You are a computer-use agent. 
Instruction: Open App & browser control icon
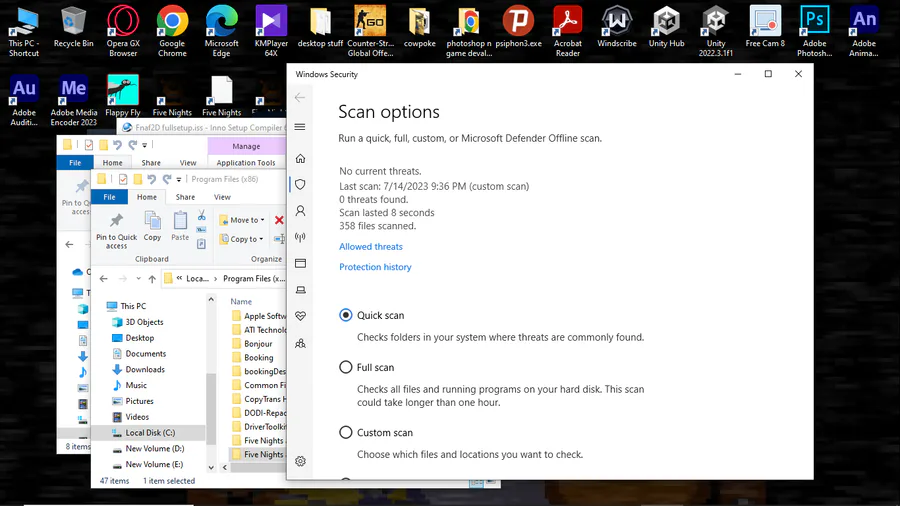click(x=300, y=263)
